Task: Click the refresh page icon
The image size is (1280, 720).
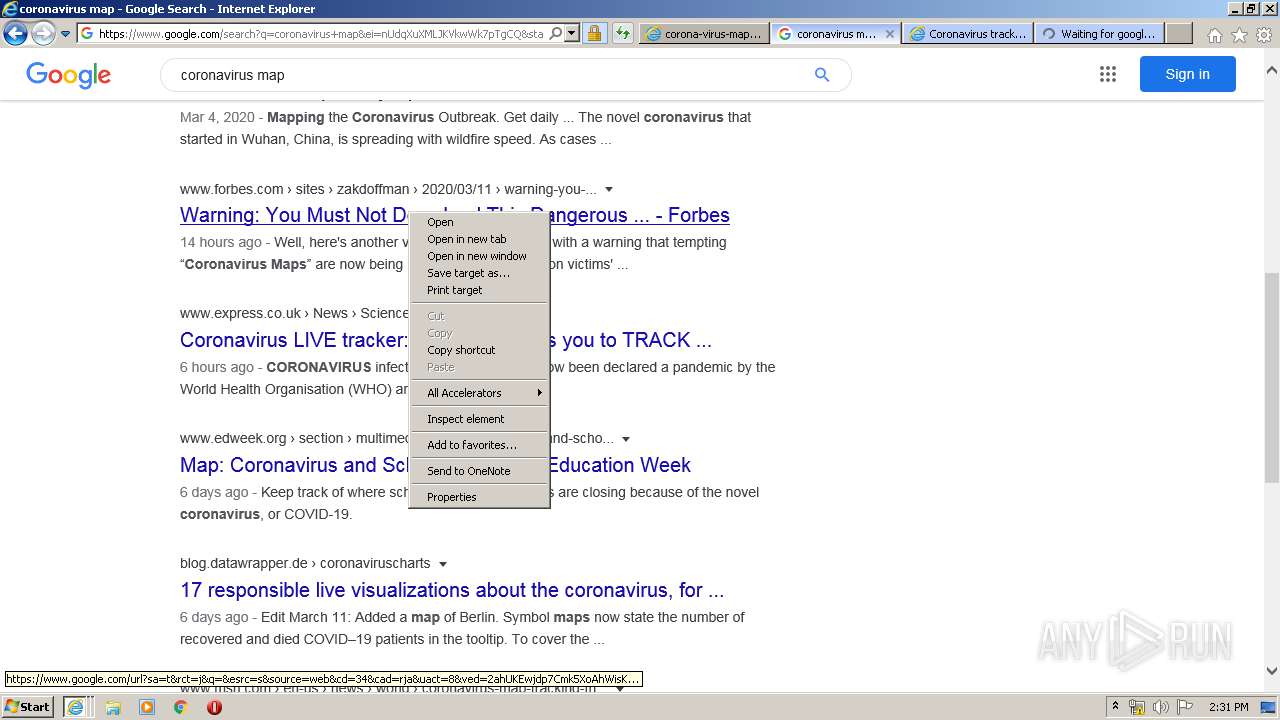Action: point(623,33)
